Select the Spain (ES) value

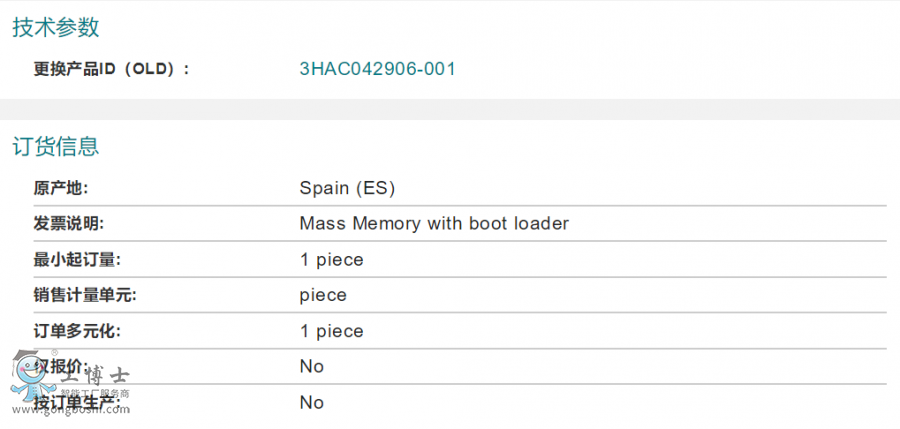[x=347, y=188]
